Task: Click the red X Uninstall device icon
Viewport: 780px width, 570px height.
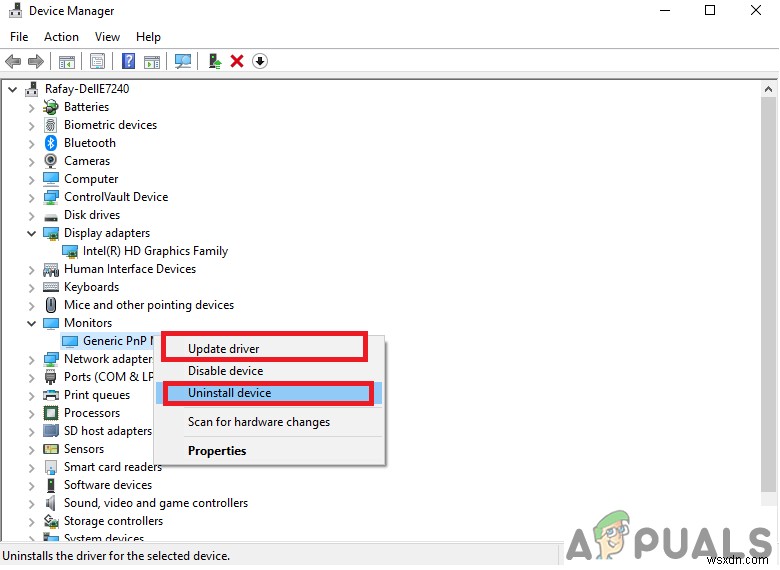Action: point(237,61)
